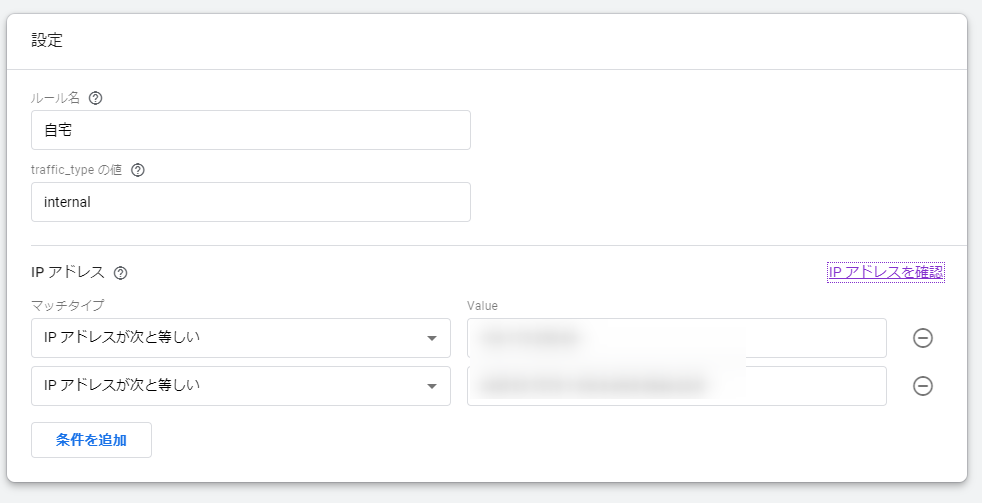This screenshot has width=982, height=503.
Task: Open first 'IP アドレスが次と等しい' combo box
Action: (x=240, y=338)
